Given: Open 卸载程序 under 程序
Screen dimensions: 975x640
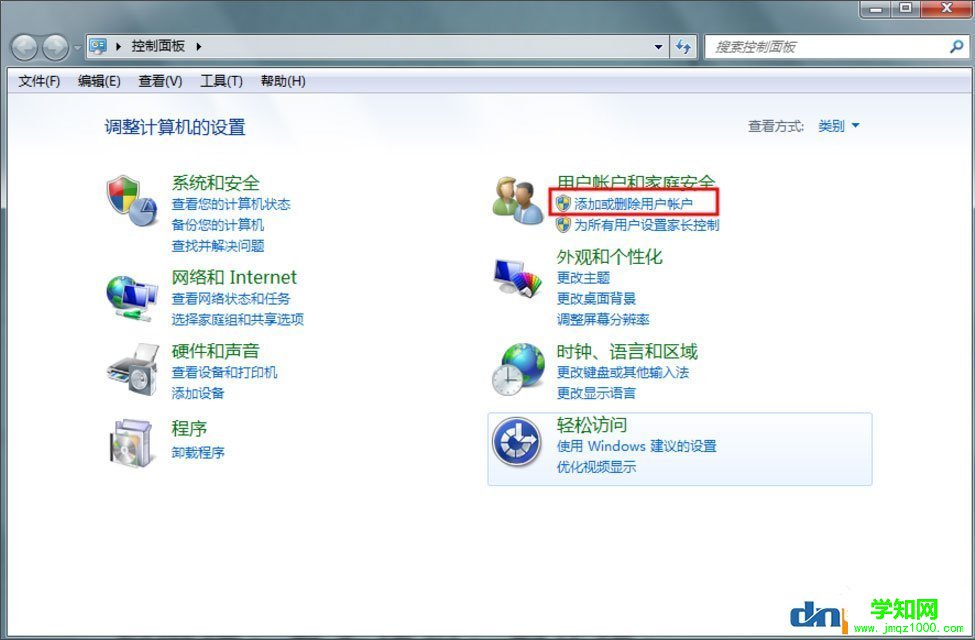Looking at the screenshot, I should tap(196, 452).
